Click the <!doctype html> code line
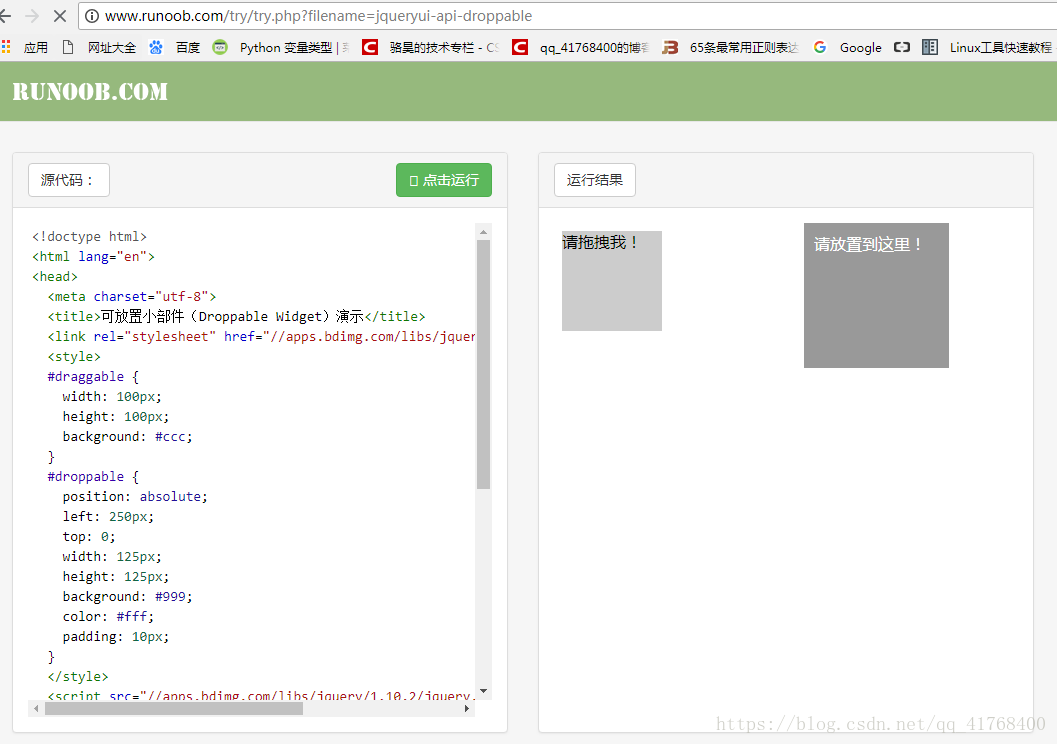Viewport: 1057px width, 744px height. coord(90,237)
